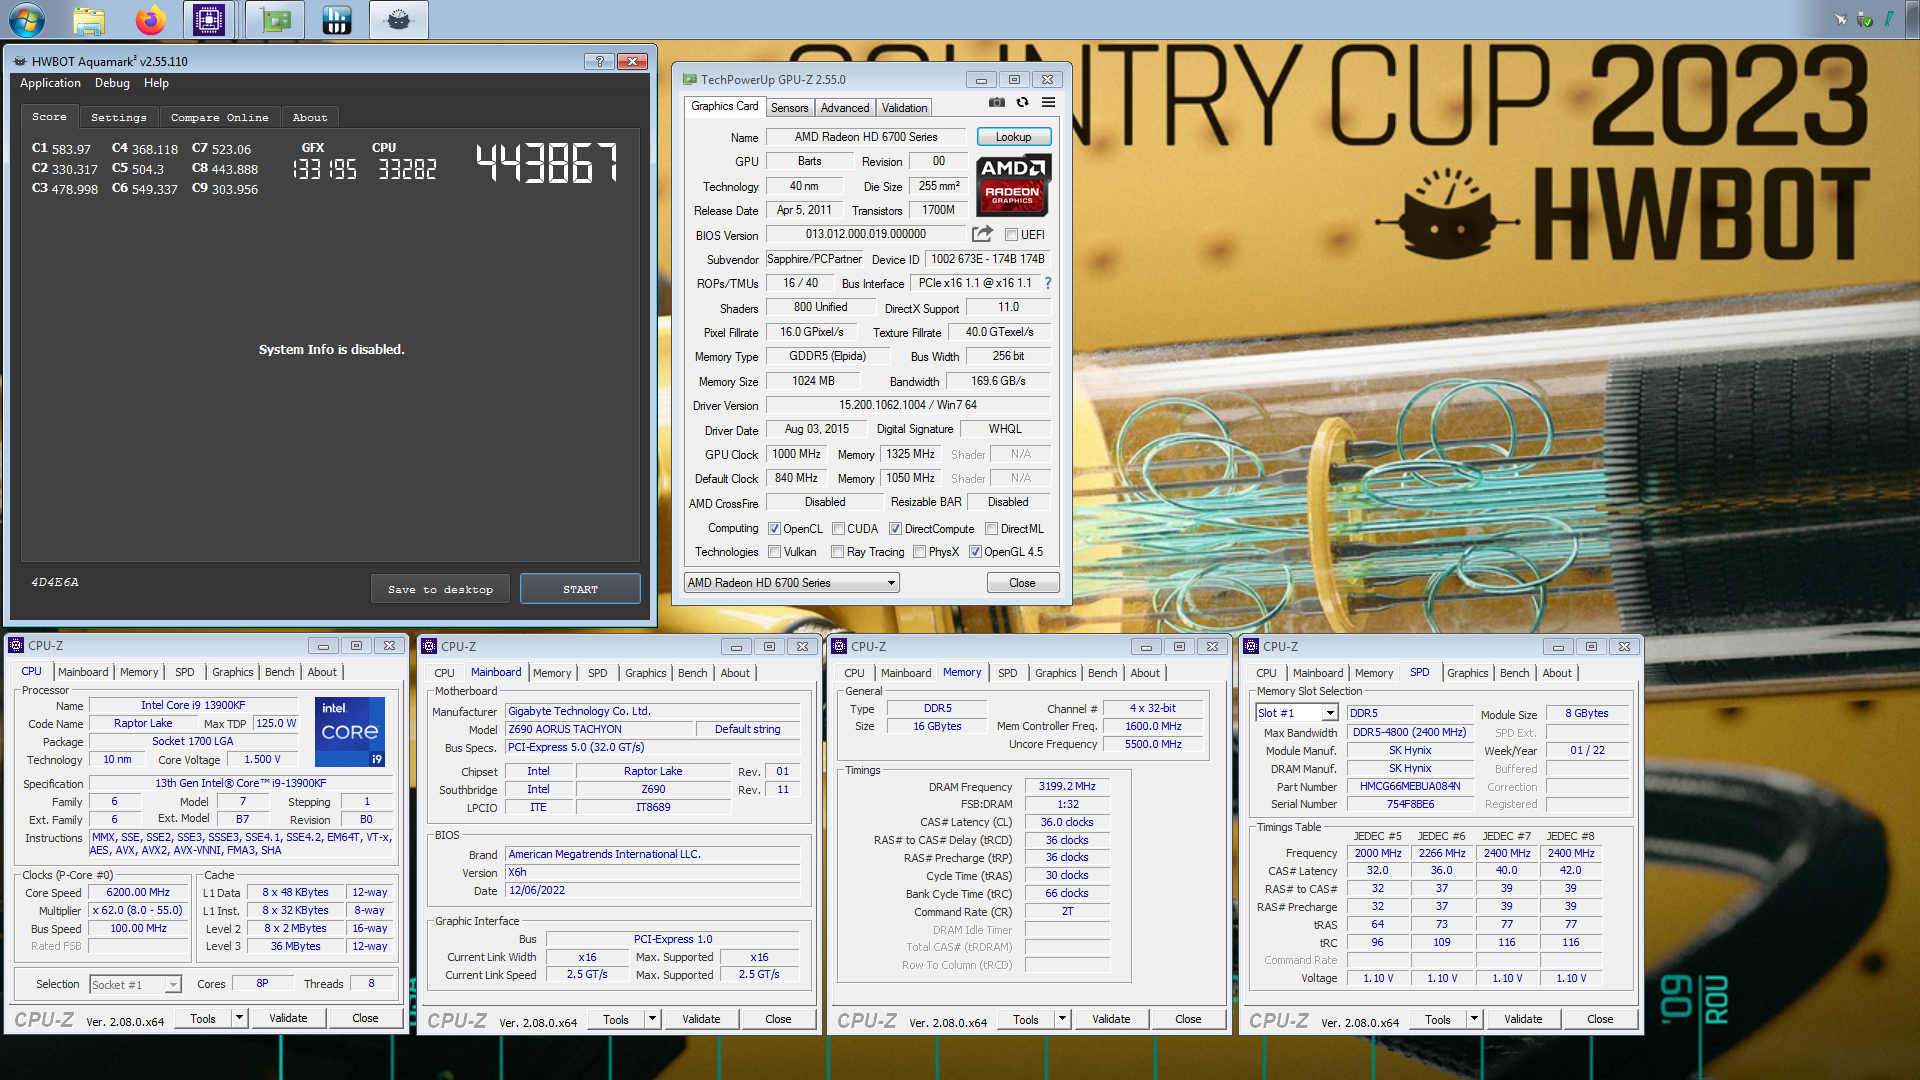Toggle the DirectCompute checkbox
Screen dimensions: 1920x1080
click(x=896, y=529)
